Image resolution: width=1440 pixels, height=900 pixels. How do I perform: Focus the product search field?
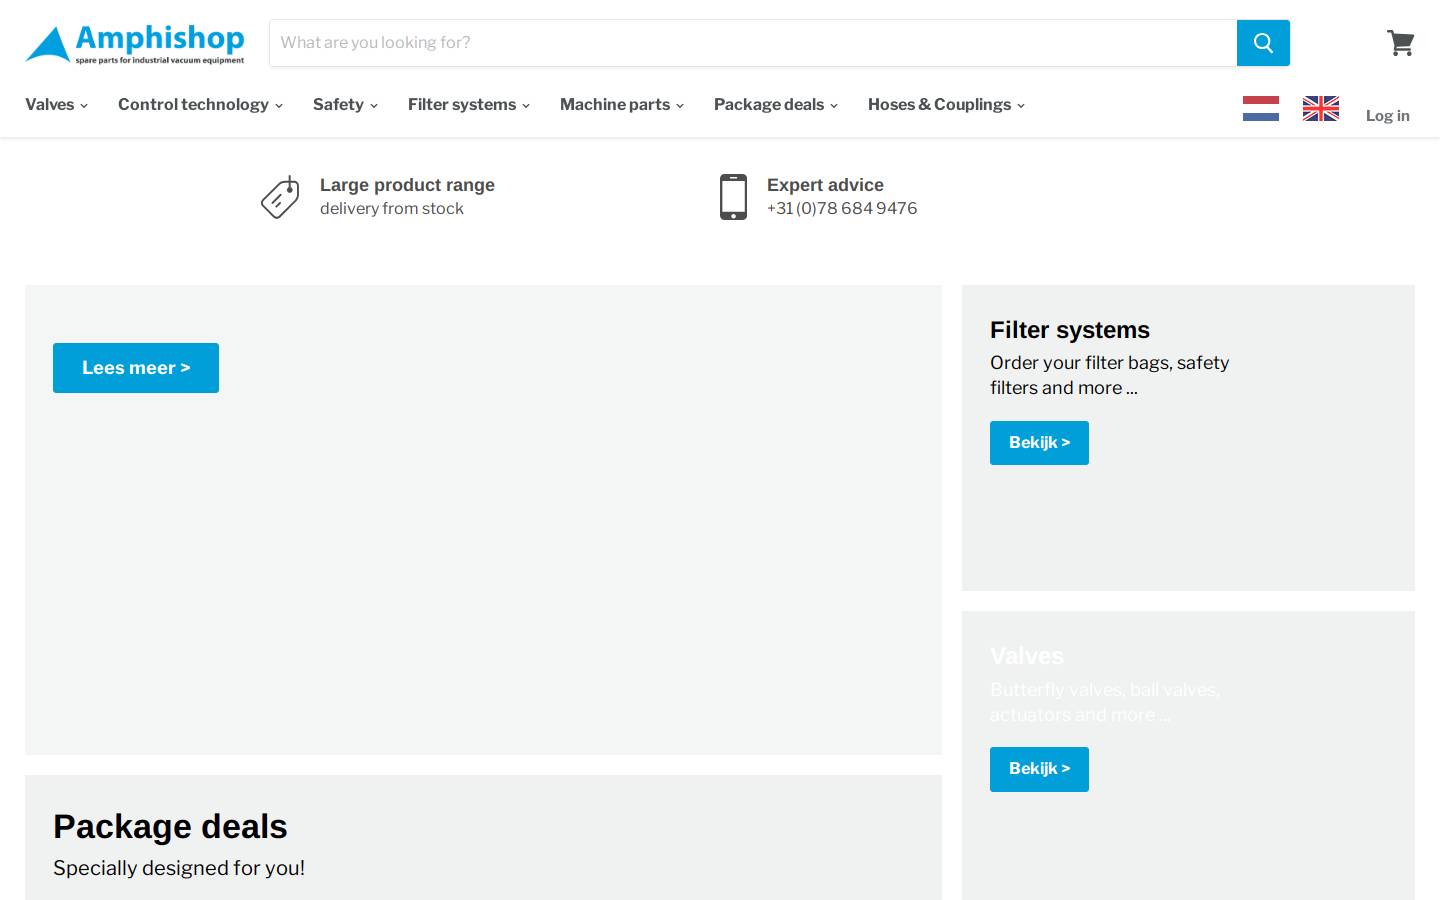click(753, 43)
